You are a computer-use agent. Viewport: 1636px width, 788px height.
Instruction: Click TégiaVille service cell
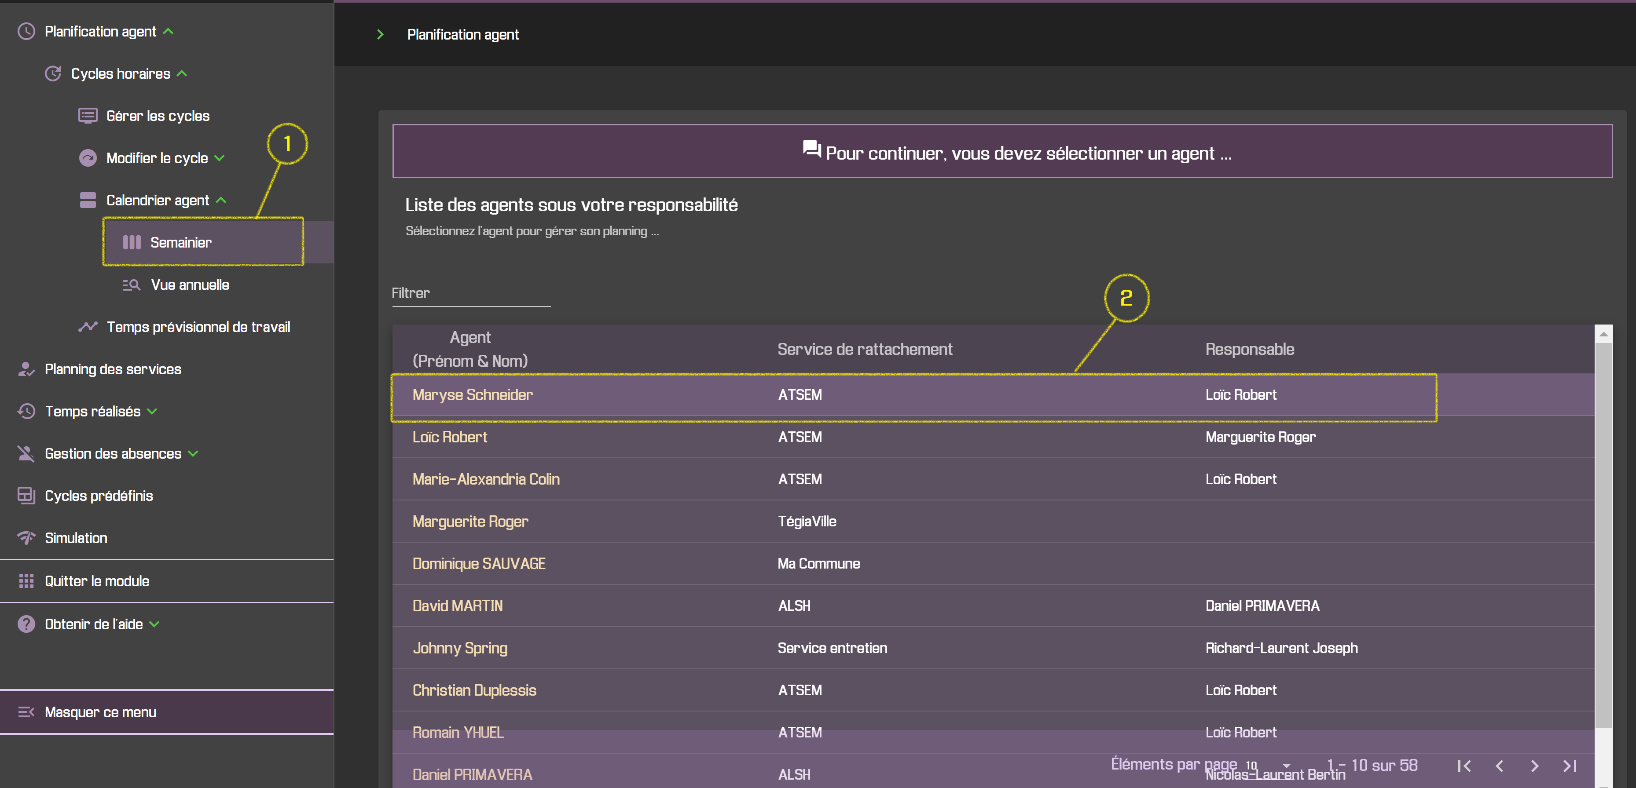(807, 522)
